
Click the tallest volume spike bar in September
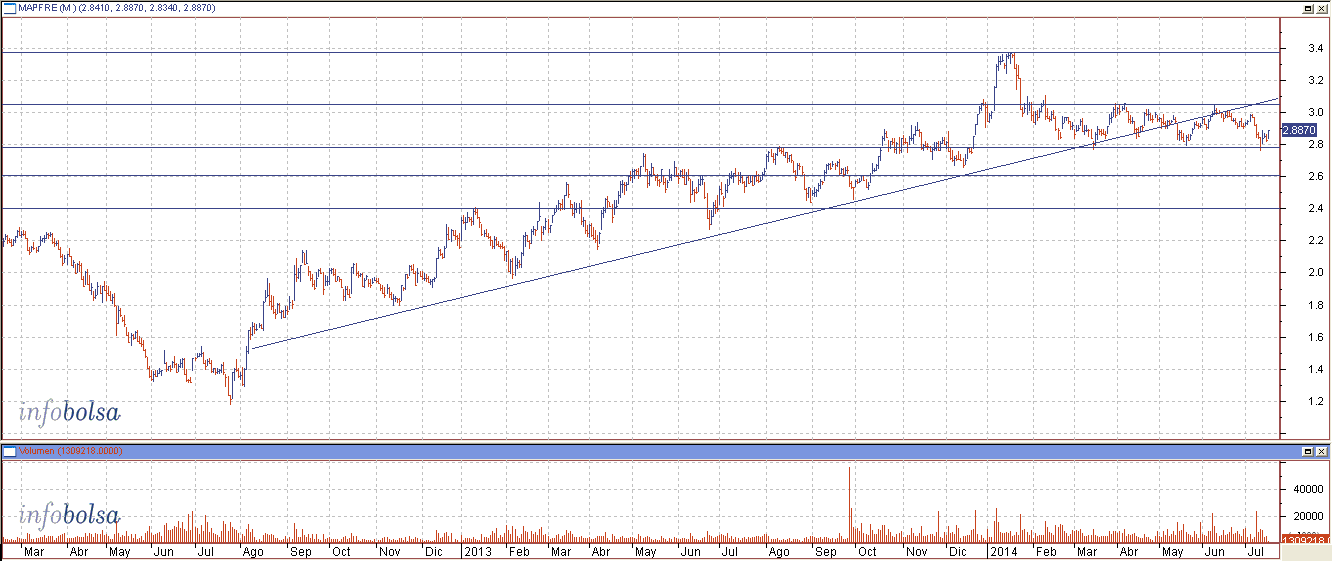pos(849,504)
